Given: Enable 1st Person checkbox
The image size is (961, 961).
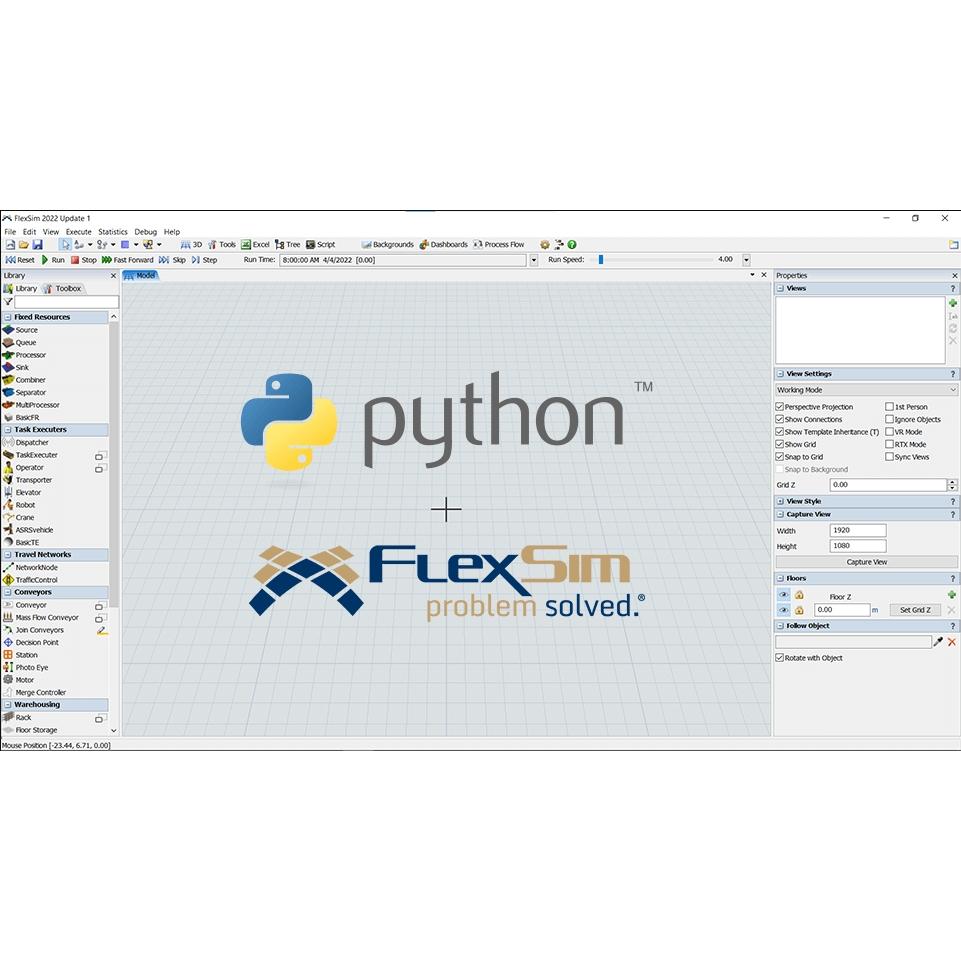Looking at the screenshot, I should (889, 407).
